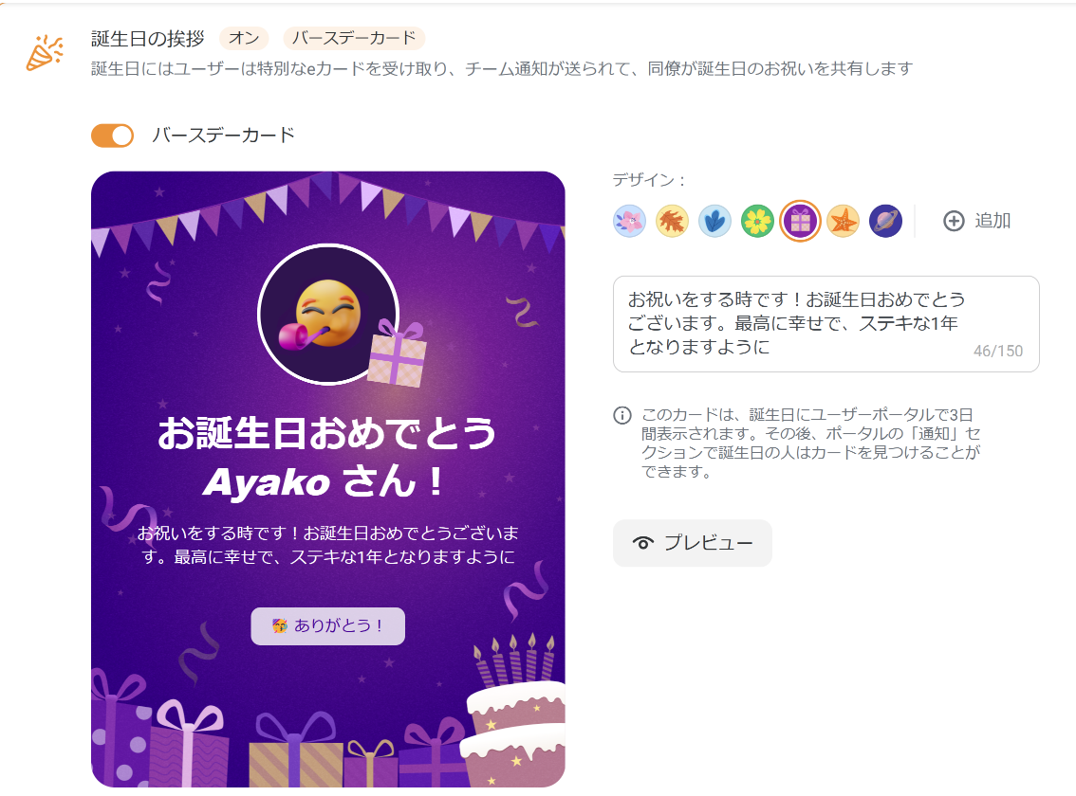Select the yellow flower on green design
Screen dimensions: 1076x796
pyautogui.click(x=758, y=221)
